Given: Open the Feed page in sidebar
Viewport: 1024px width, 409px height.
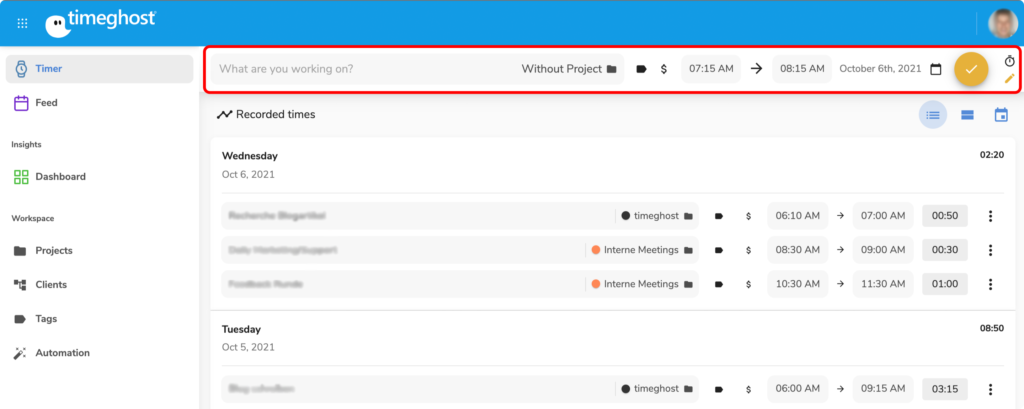Looking at the screenshot, I should [x=46, y=102].
